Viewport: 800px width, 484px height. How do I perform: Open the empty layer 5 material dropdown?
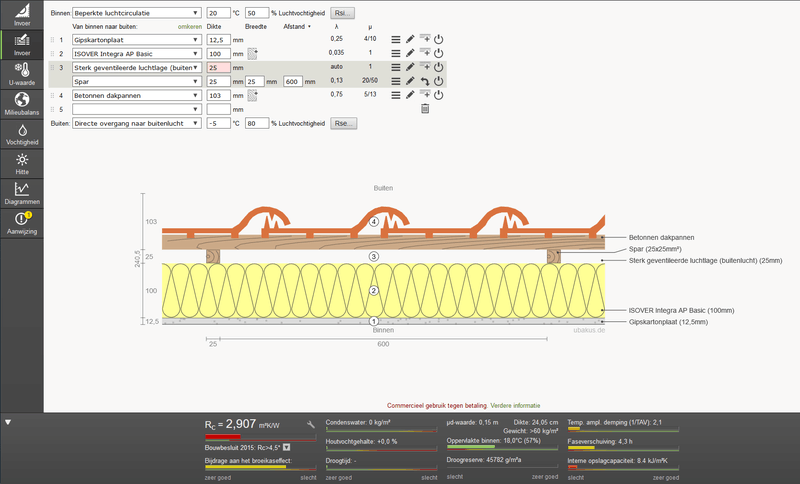(137, 109)
